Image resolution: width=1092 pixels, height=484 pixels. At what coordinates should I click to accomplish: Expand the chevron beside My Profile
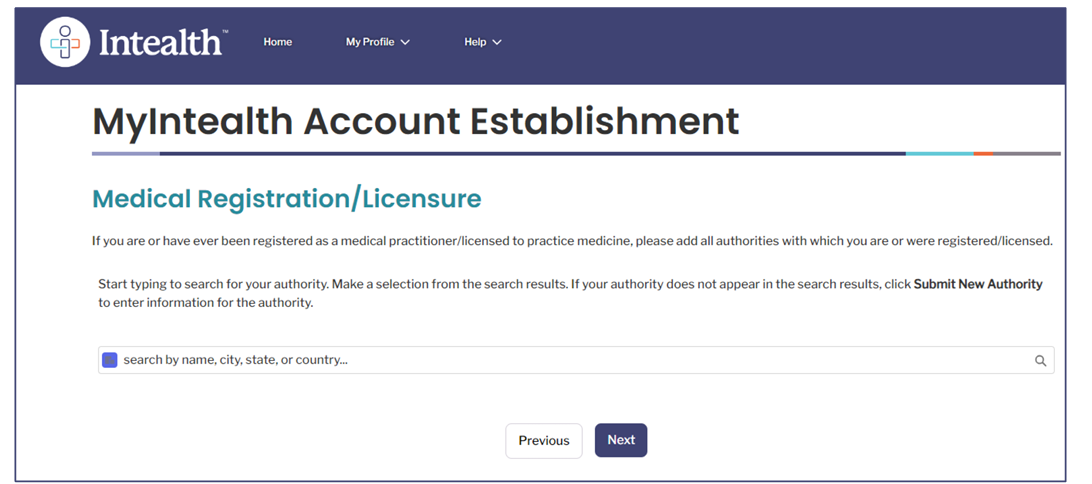tap(405, 42)
